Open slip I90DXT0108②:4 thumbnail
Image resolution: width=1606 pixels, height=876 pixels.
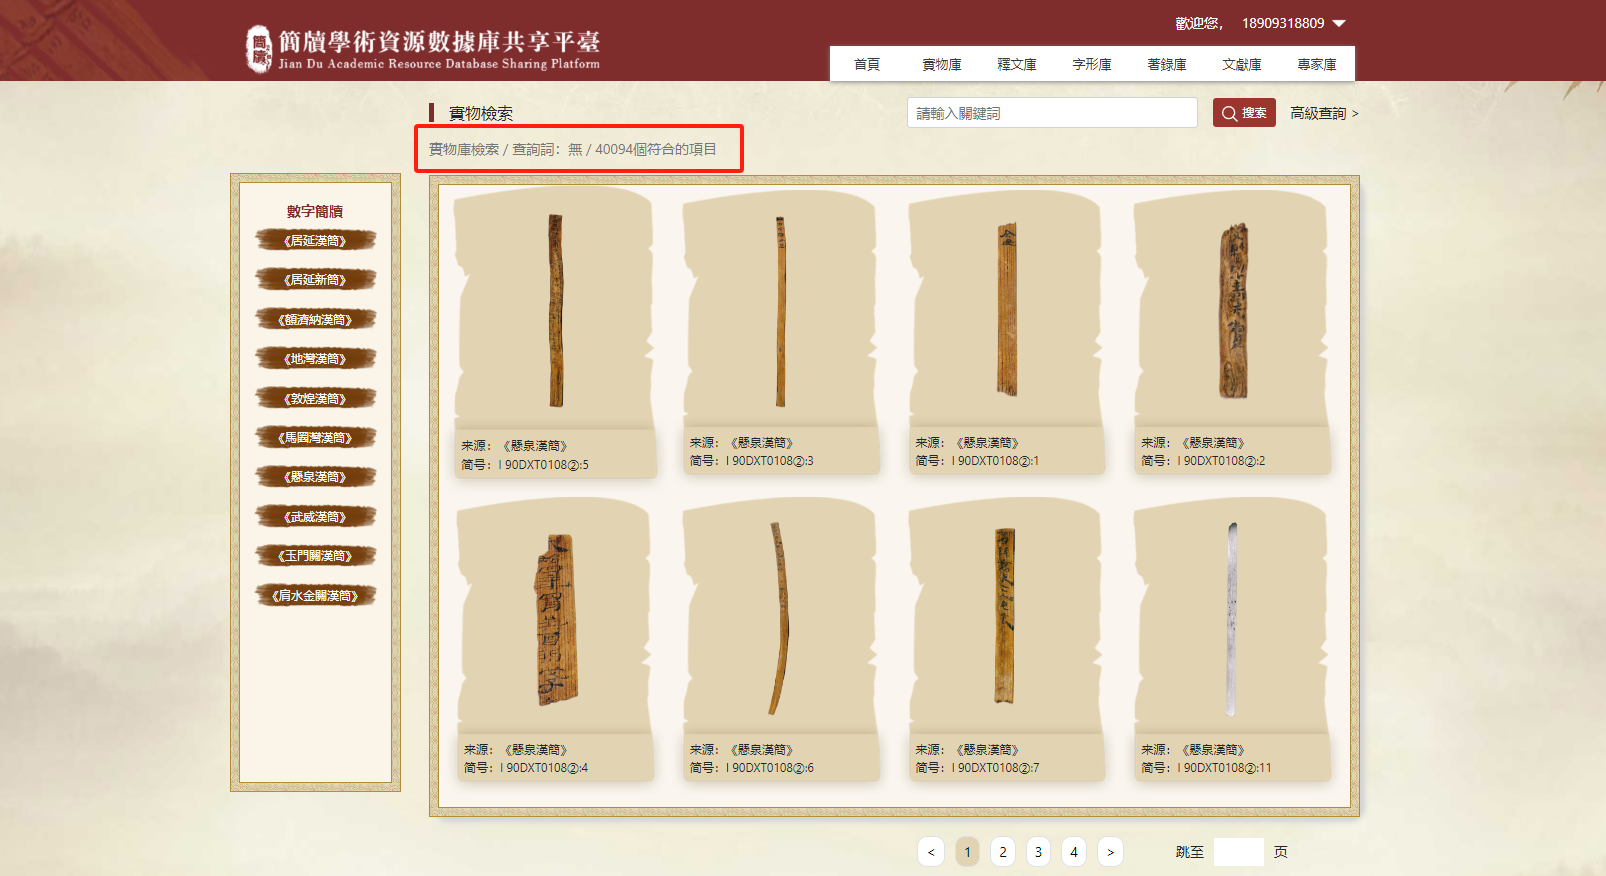tap(555, 620)
